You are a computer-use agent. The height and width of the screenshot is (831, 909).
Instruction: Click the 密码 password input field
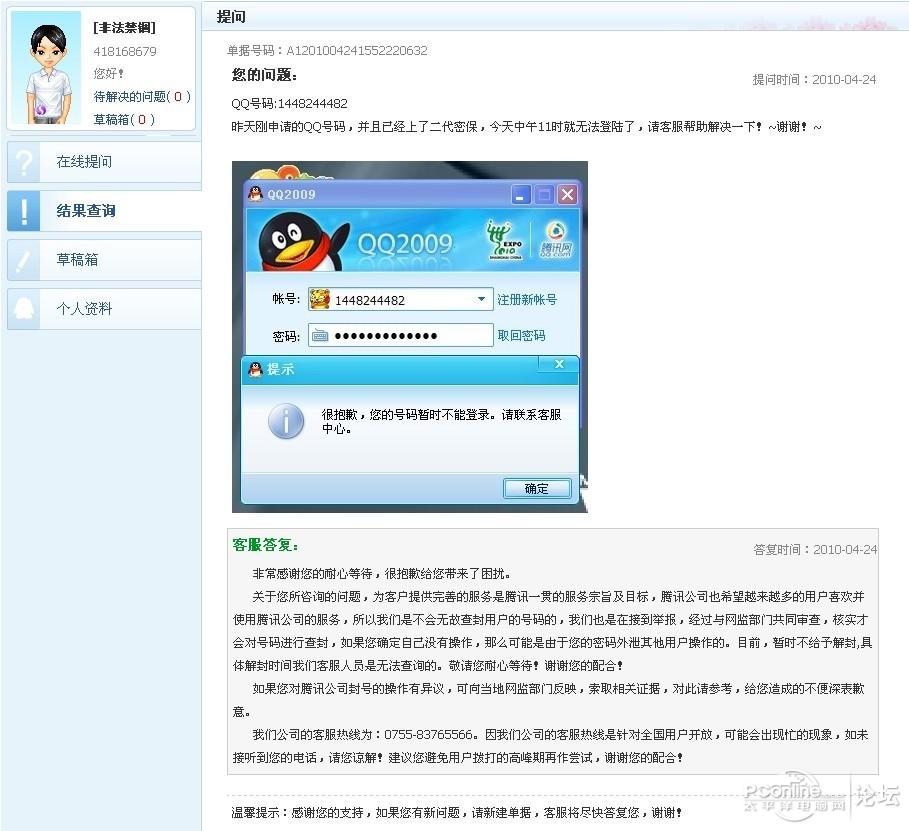401,335
